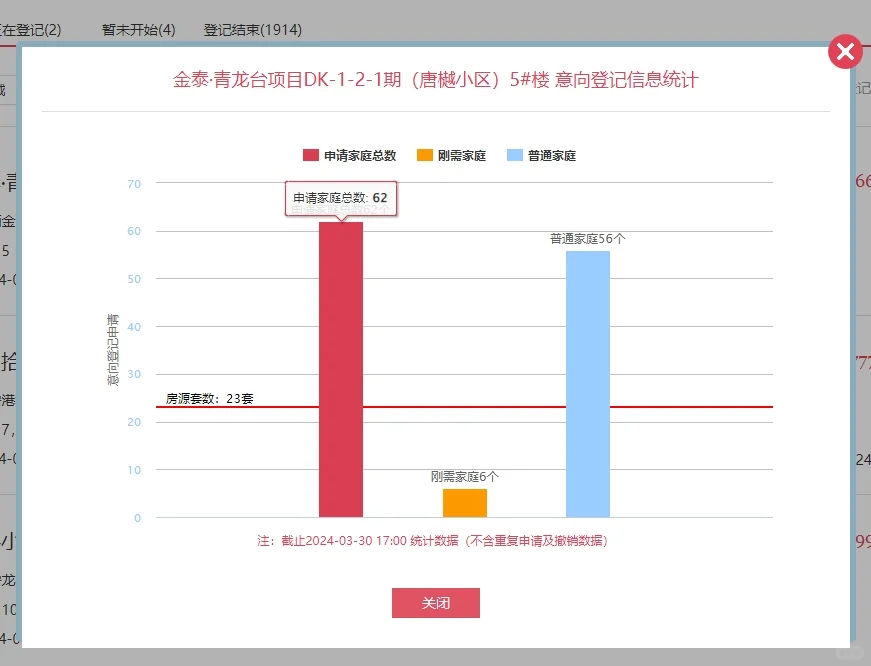Switch to the 暂未开始(4) tab
This screenshot has height=666, width=871.
click(x=139, y=30)
